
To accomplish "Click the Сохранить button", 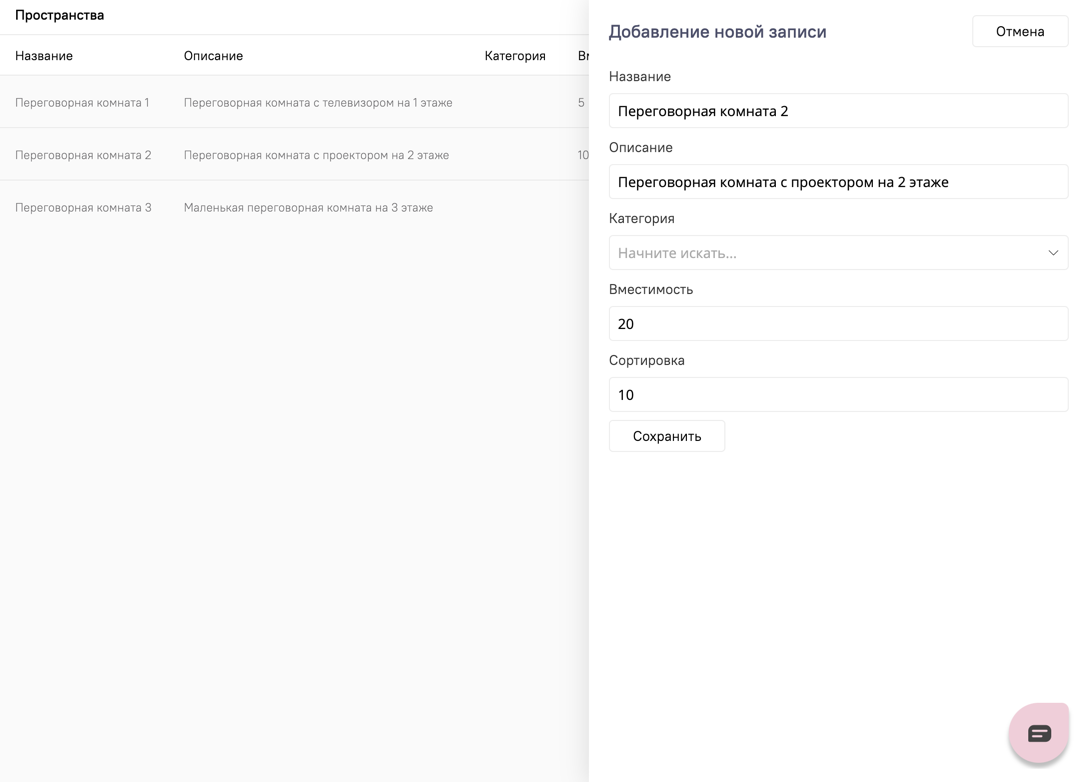I will point(667,435).
